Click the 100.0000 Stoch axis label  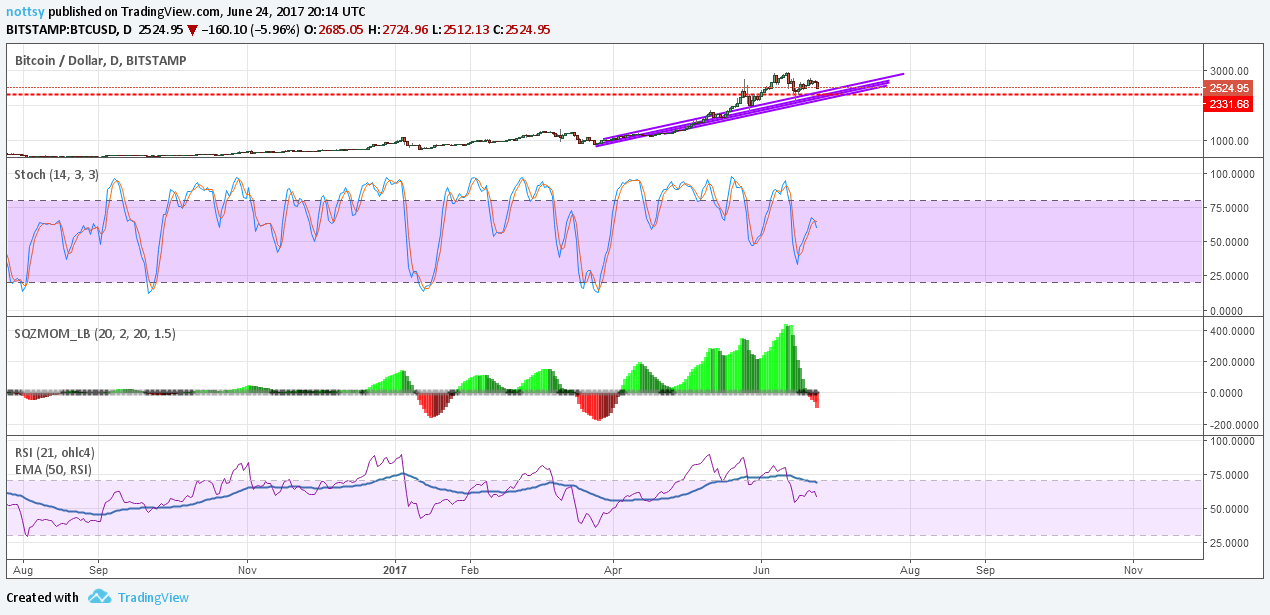pos(1233,174)
